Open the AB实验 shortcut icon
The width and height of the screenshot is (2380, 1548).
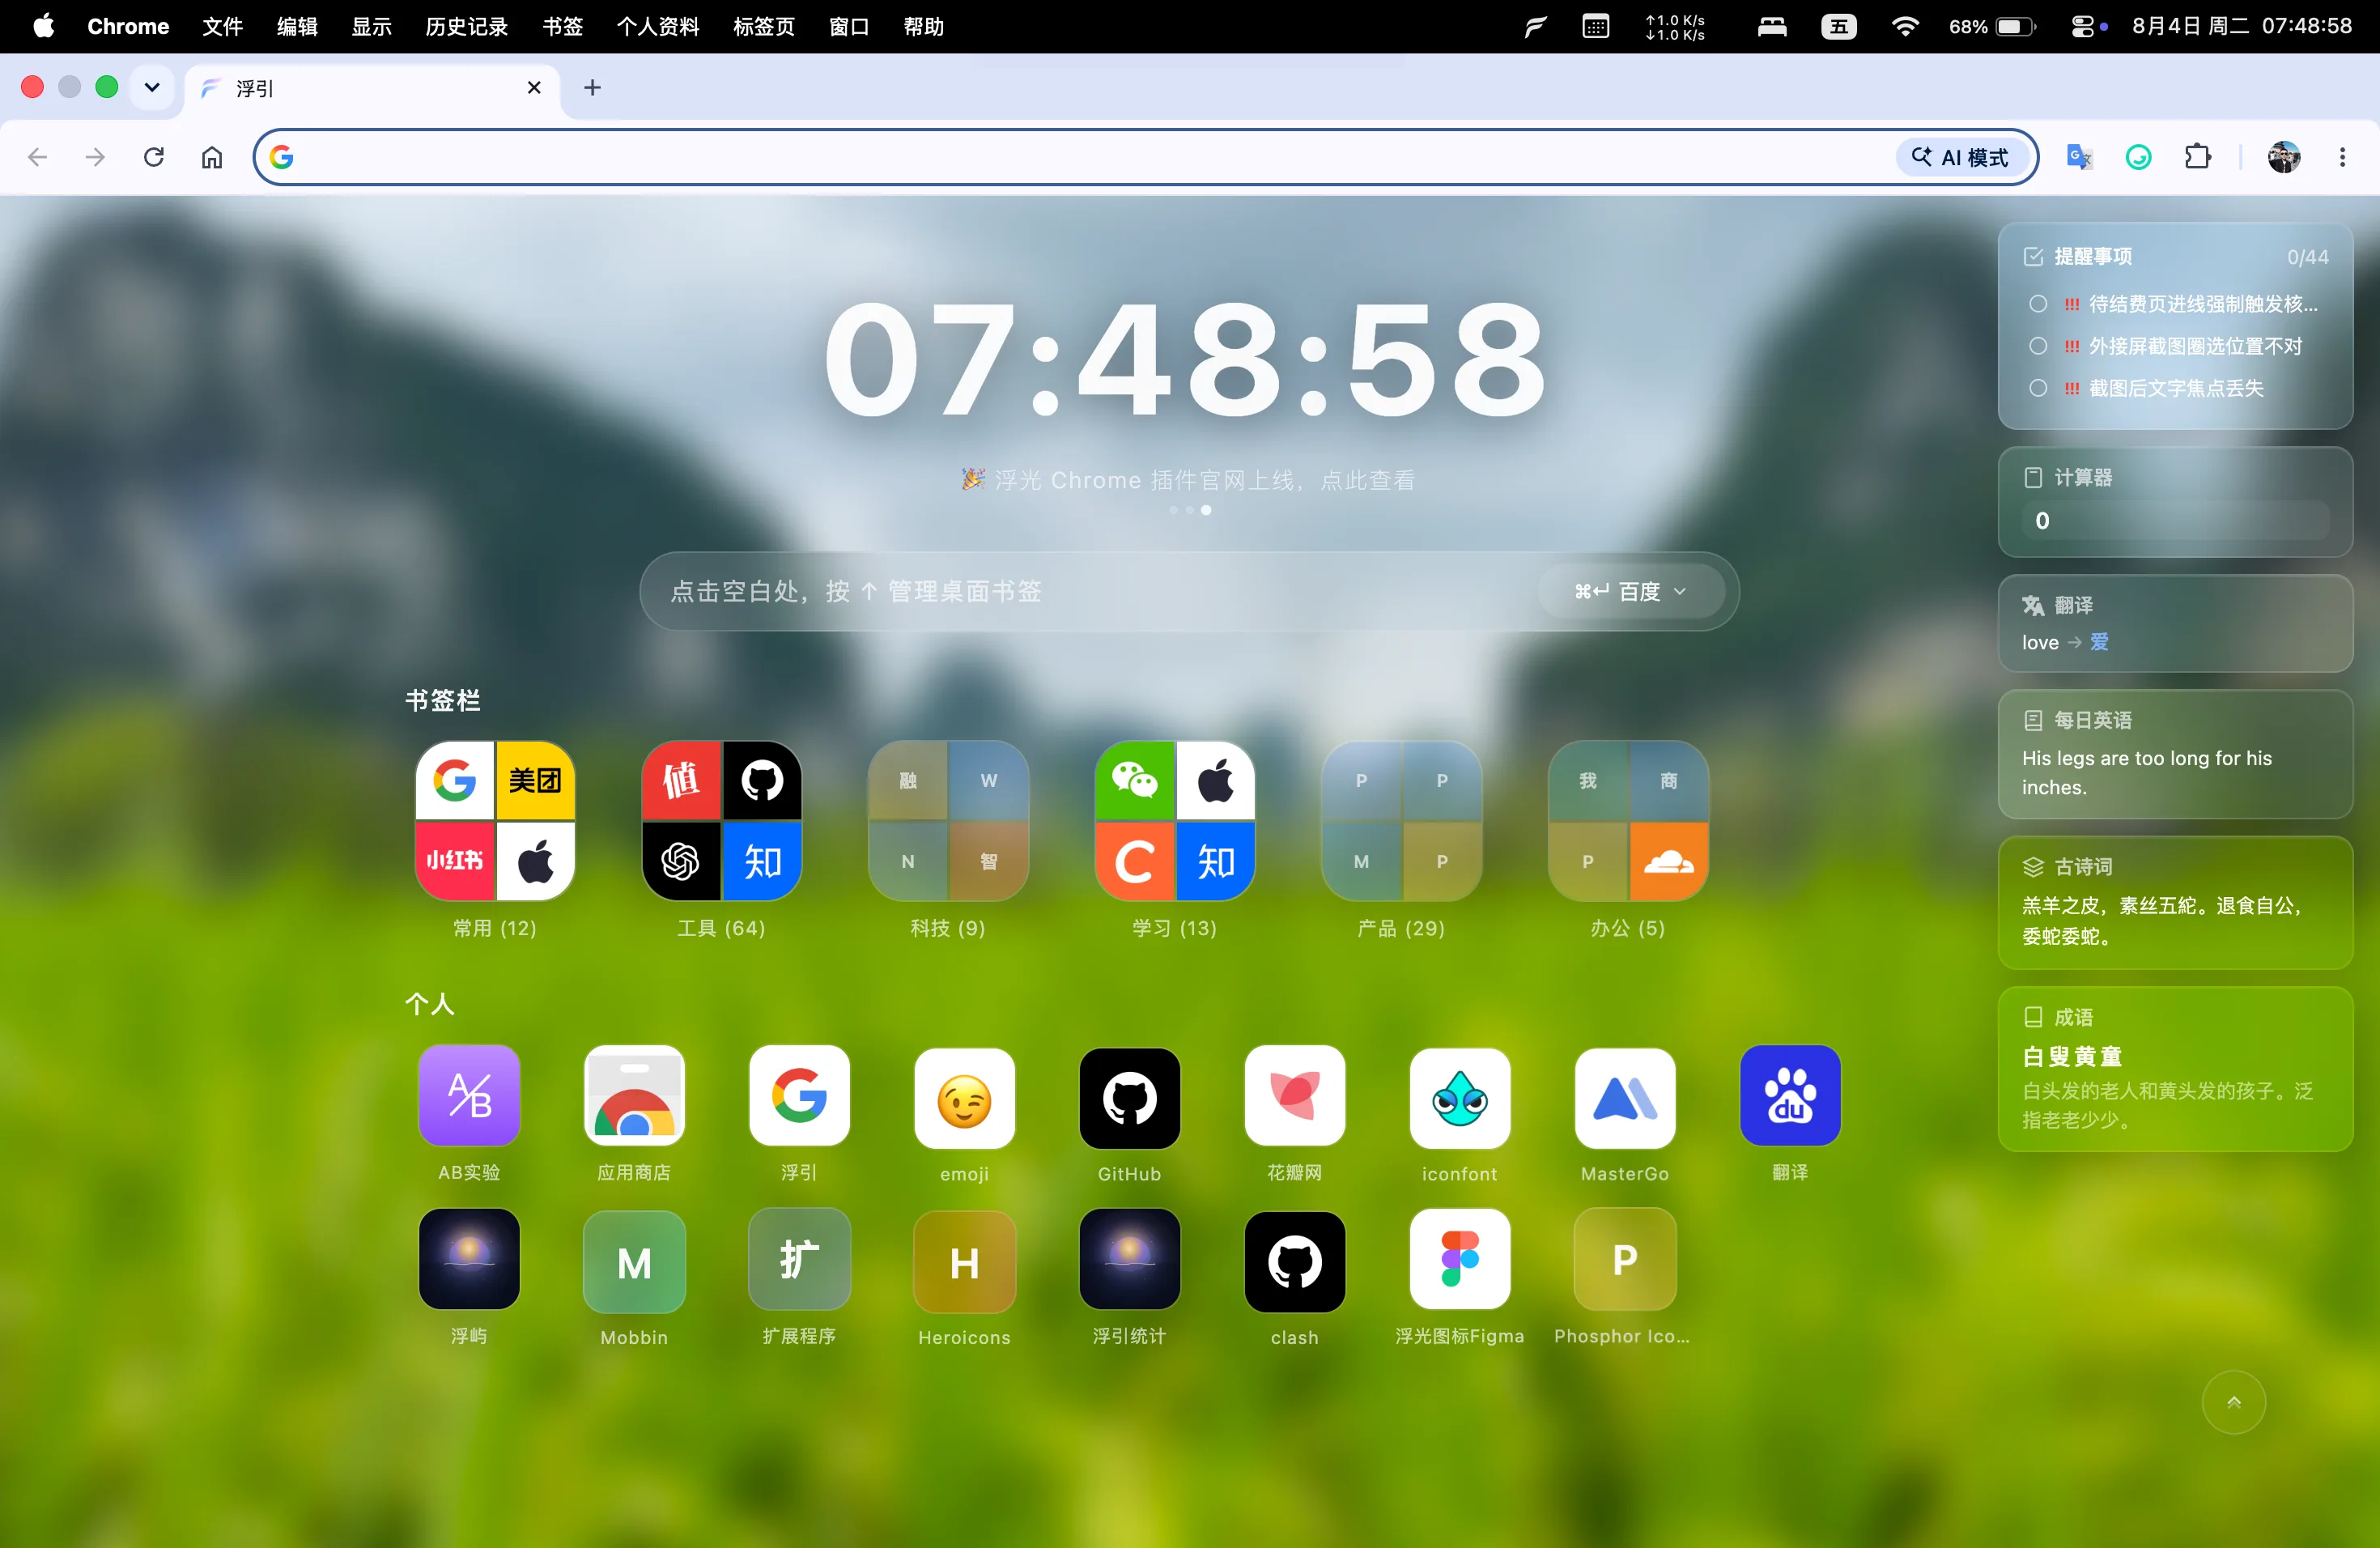pyautogui.click(x=469, y=1097)
